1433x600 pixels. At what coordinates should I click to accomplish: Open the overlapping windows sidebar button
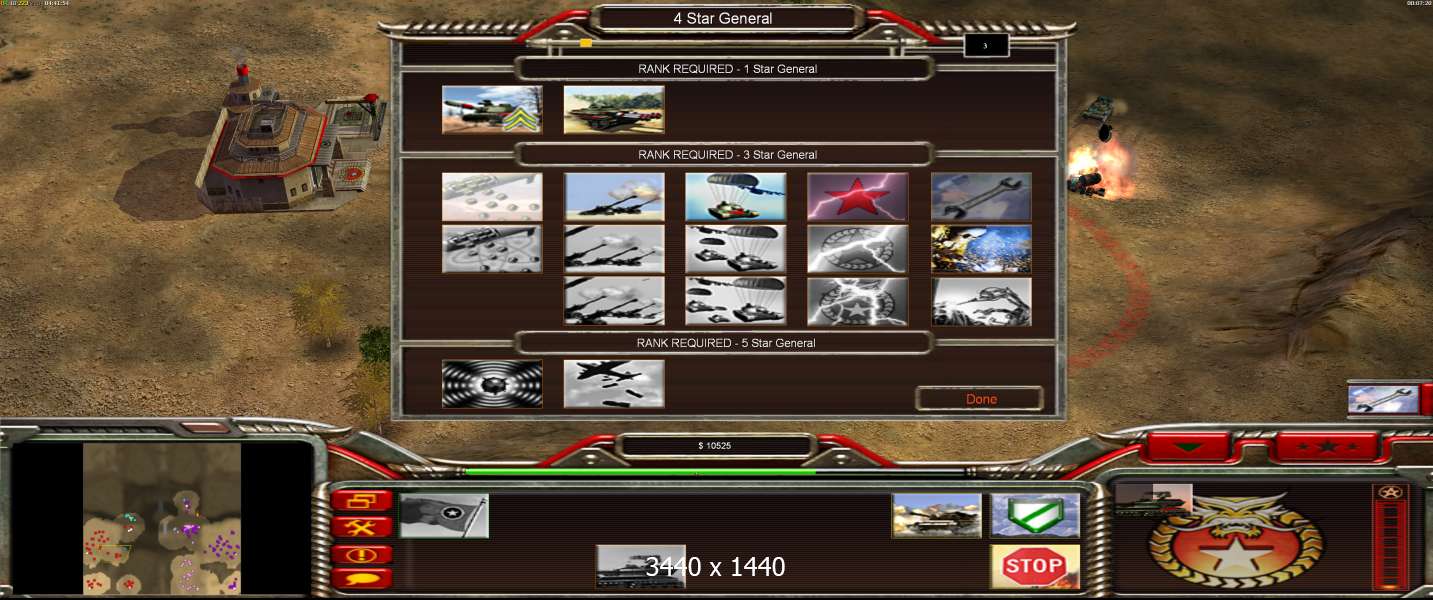361,500
